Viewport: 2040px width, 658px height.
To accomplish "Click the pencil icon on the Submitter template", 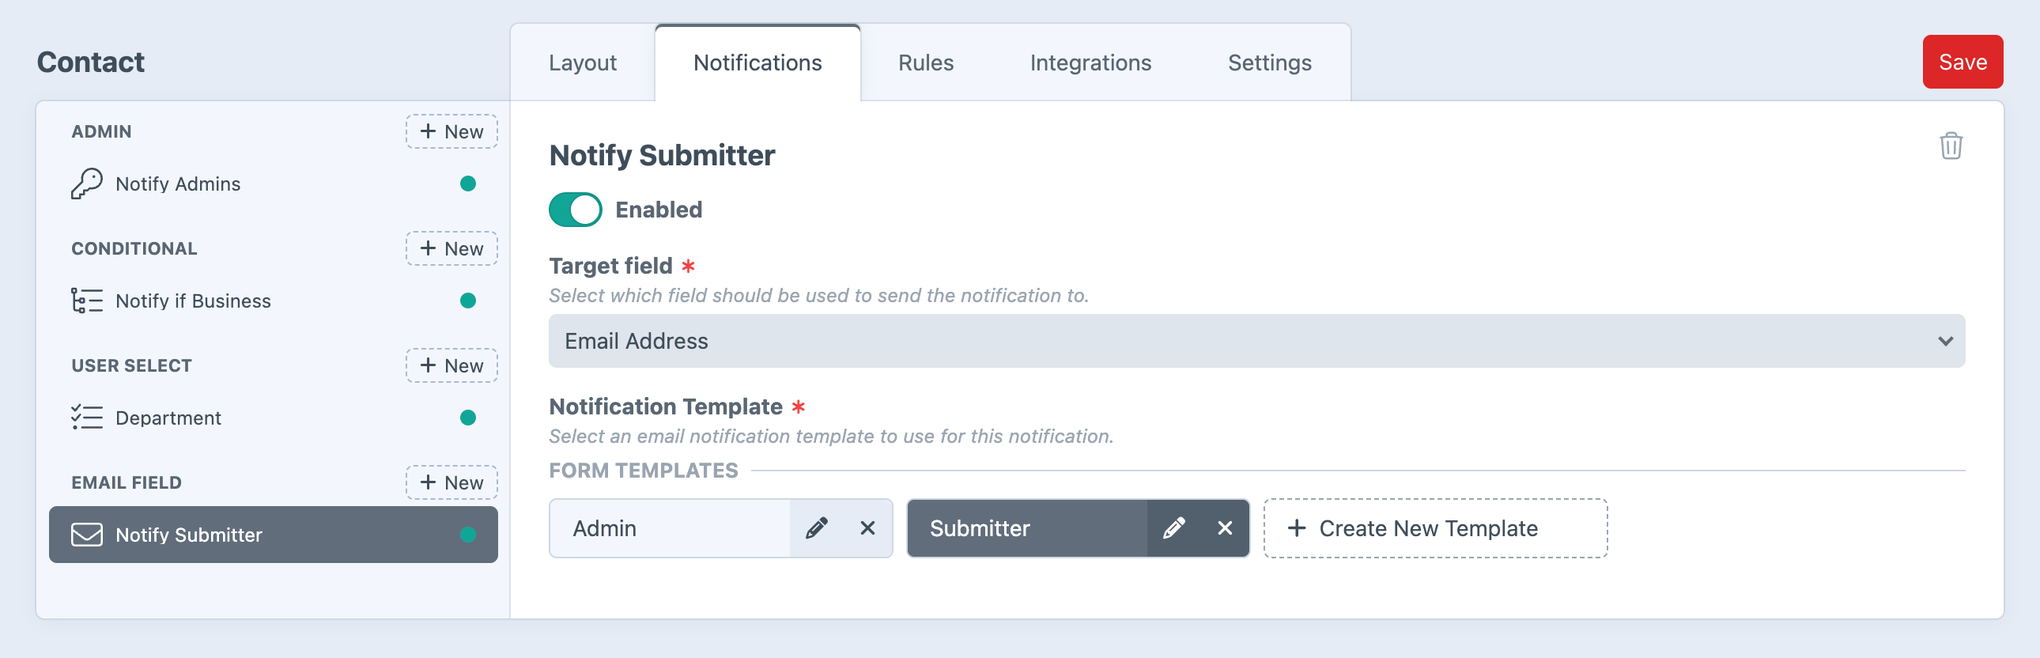I will [x=1175, y=528].
